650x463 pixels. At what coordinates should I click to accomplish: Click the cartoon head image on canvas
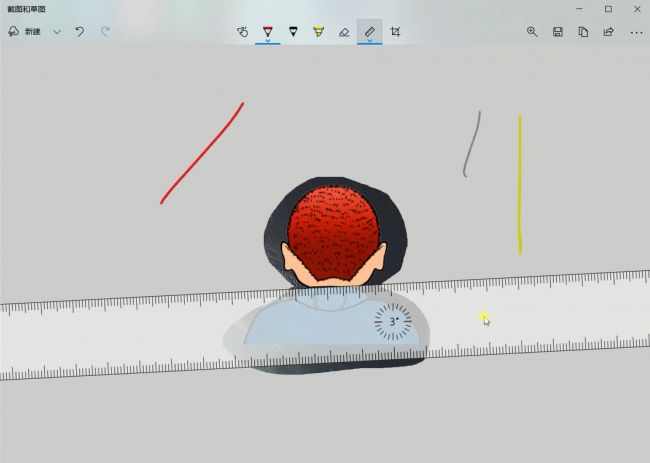[x=335, y=236]
